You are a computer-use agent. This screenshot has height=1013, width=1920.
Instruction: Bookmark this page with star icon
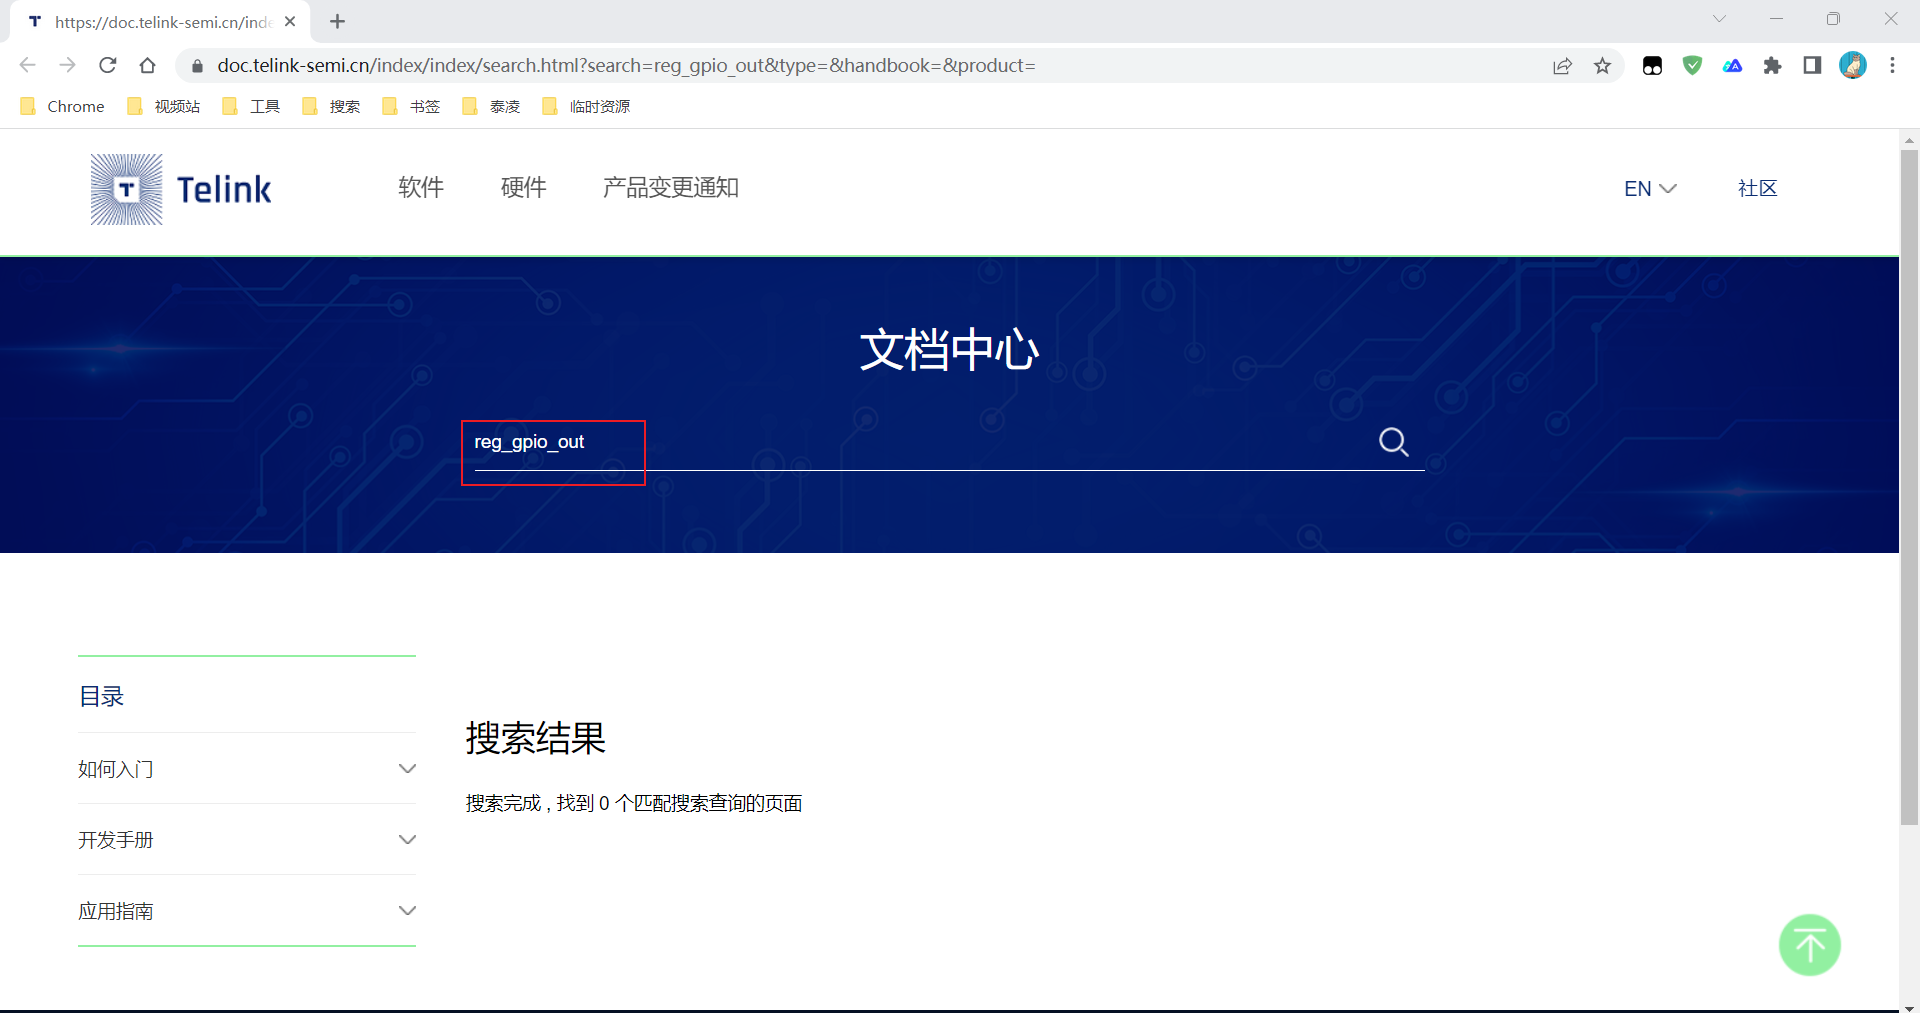click(x=1603, y=66)
